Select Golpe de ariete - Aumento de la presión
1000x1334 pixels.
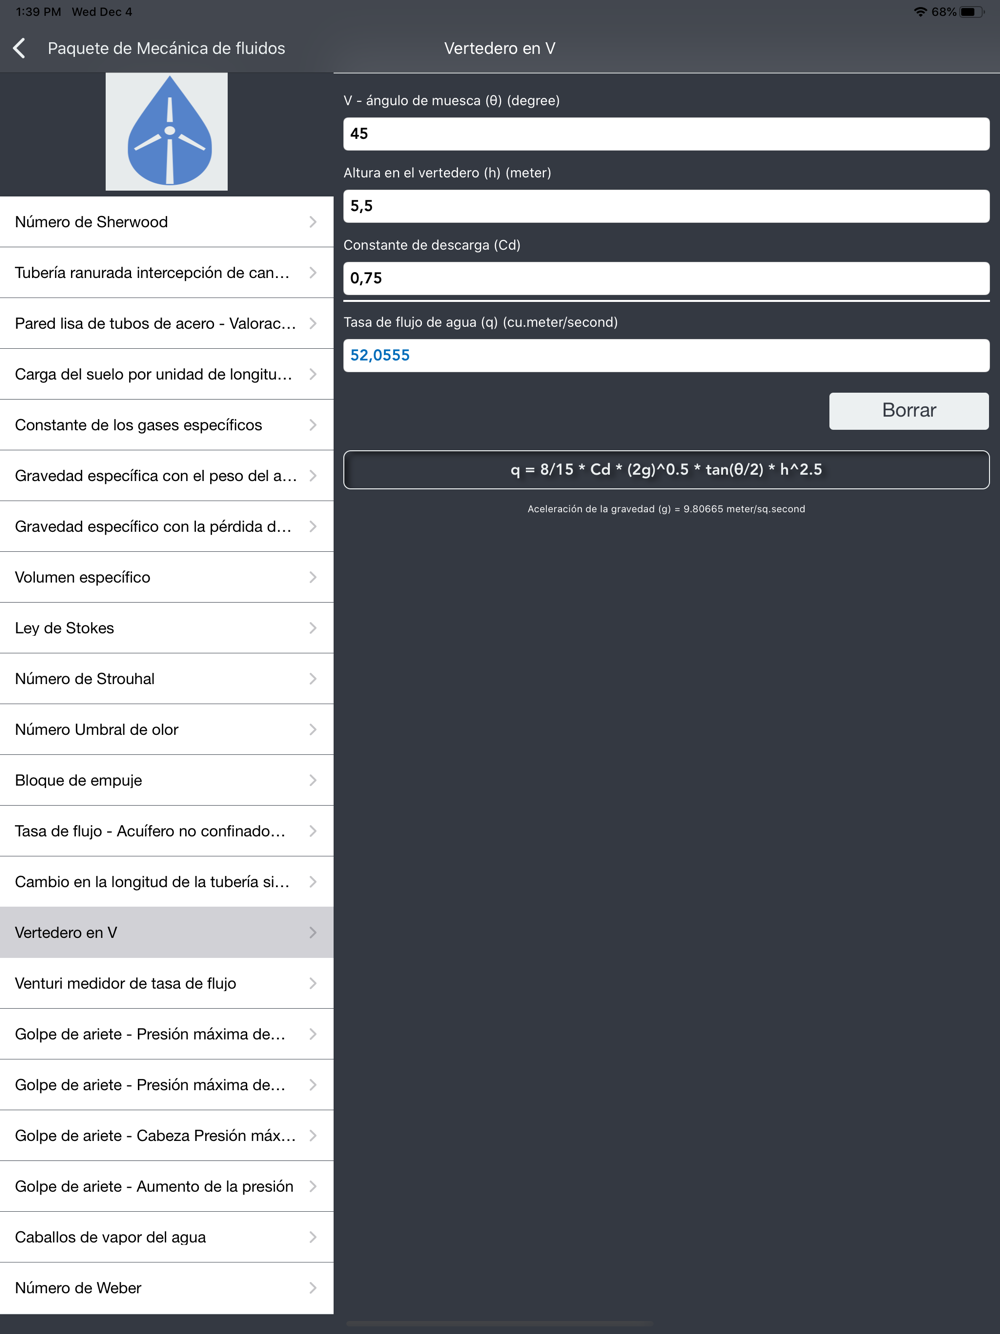(x=166, y=1187)
